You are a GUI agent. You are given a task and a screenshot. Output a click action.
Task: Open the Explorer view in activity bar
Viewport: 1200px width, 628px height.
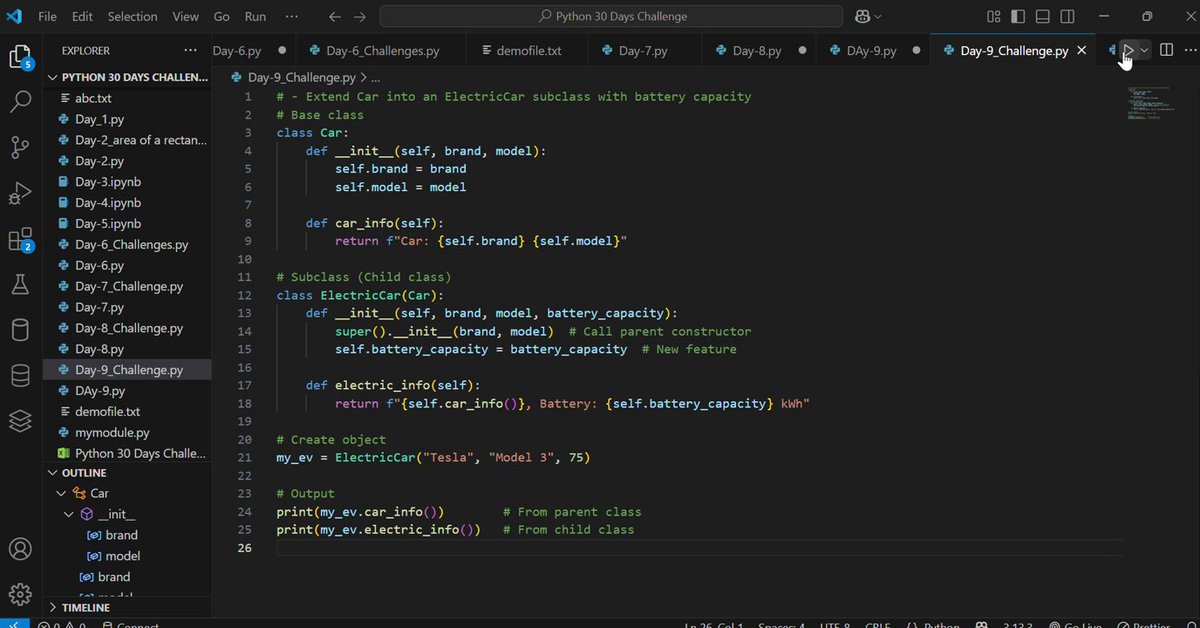pos(21,56)
